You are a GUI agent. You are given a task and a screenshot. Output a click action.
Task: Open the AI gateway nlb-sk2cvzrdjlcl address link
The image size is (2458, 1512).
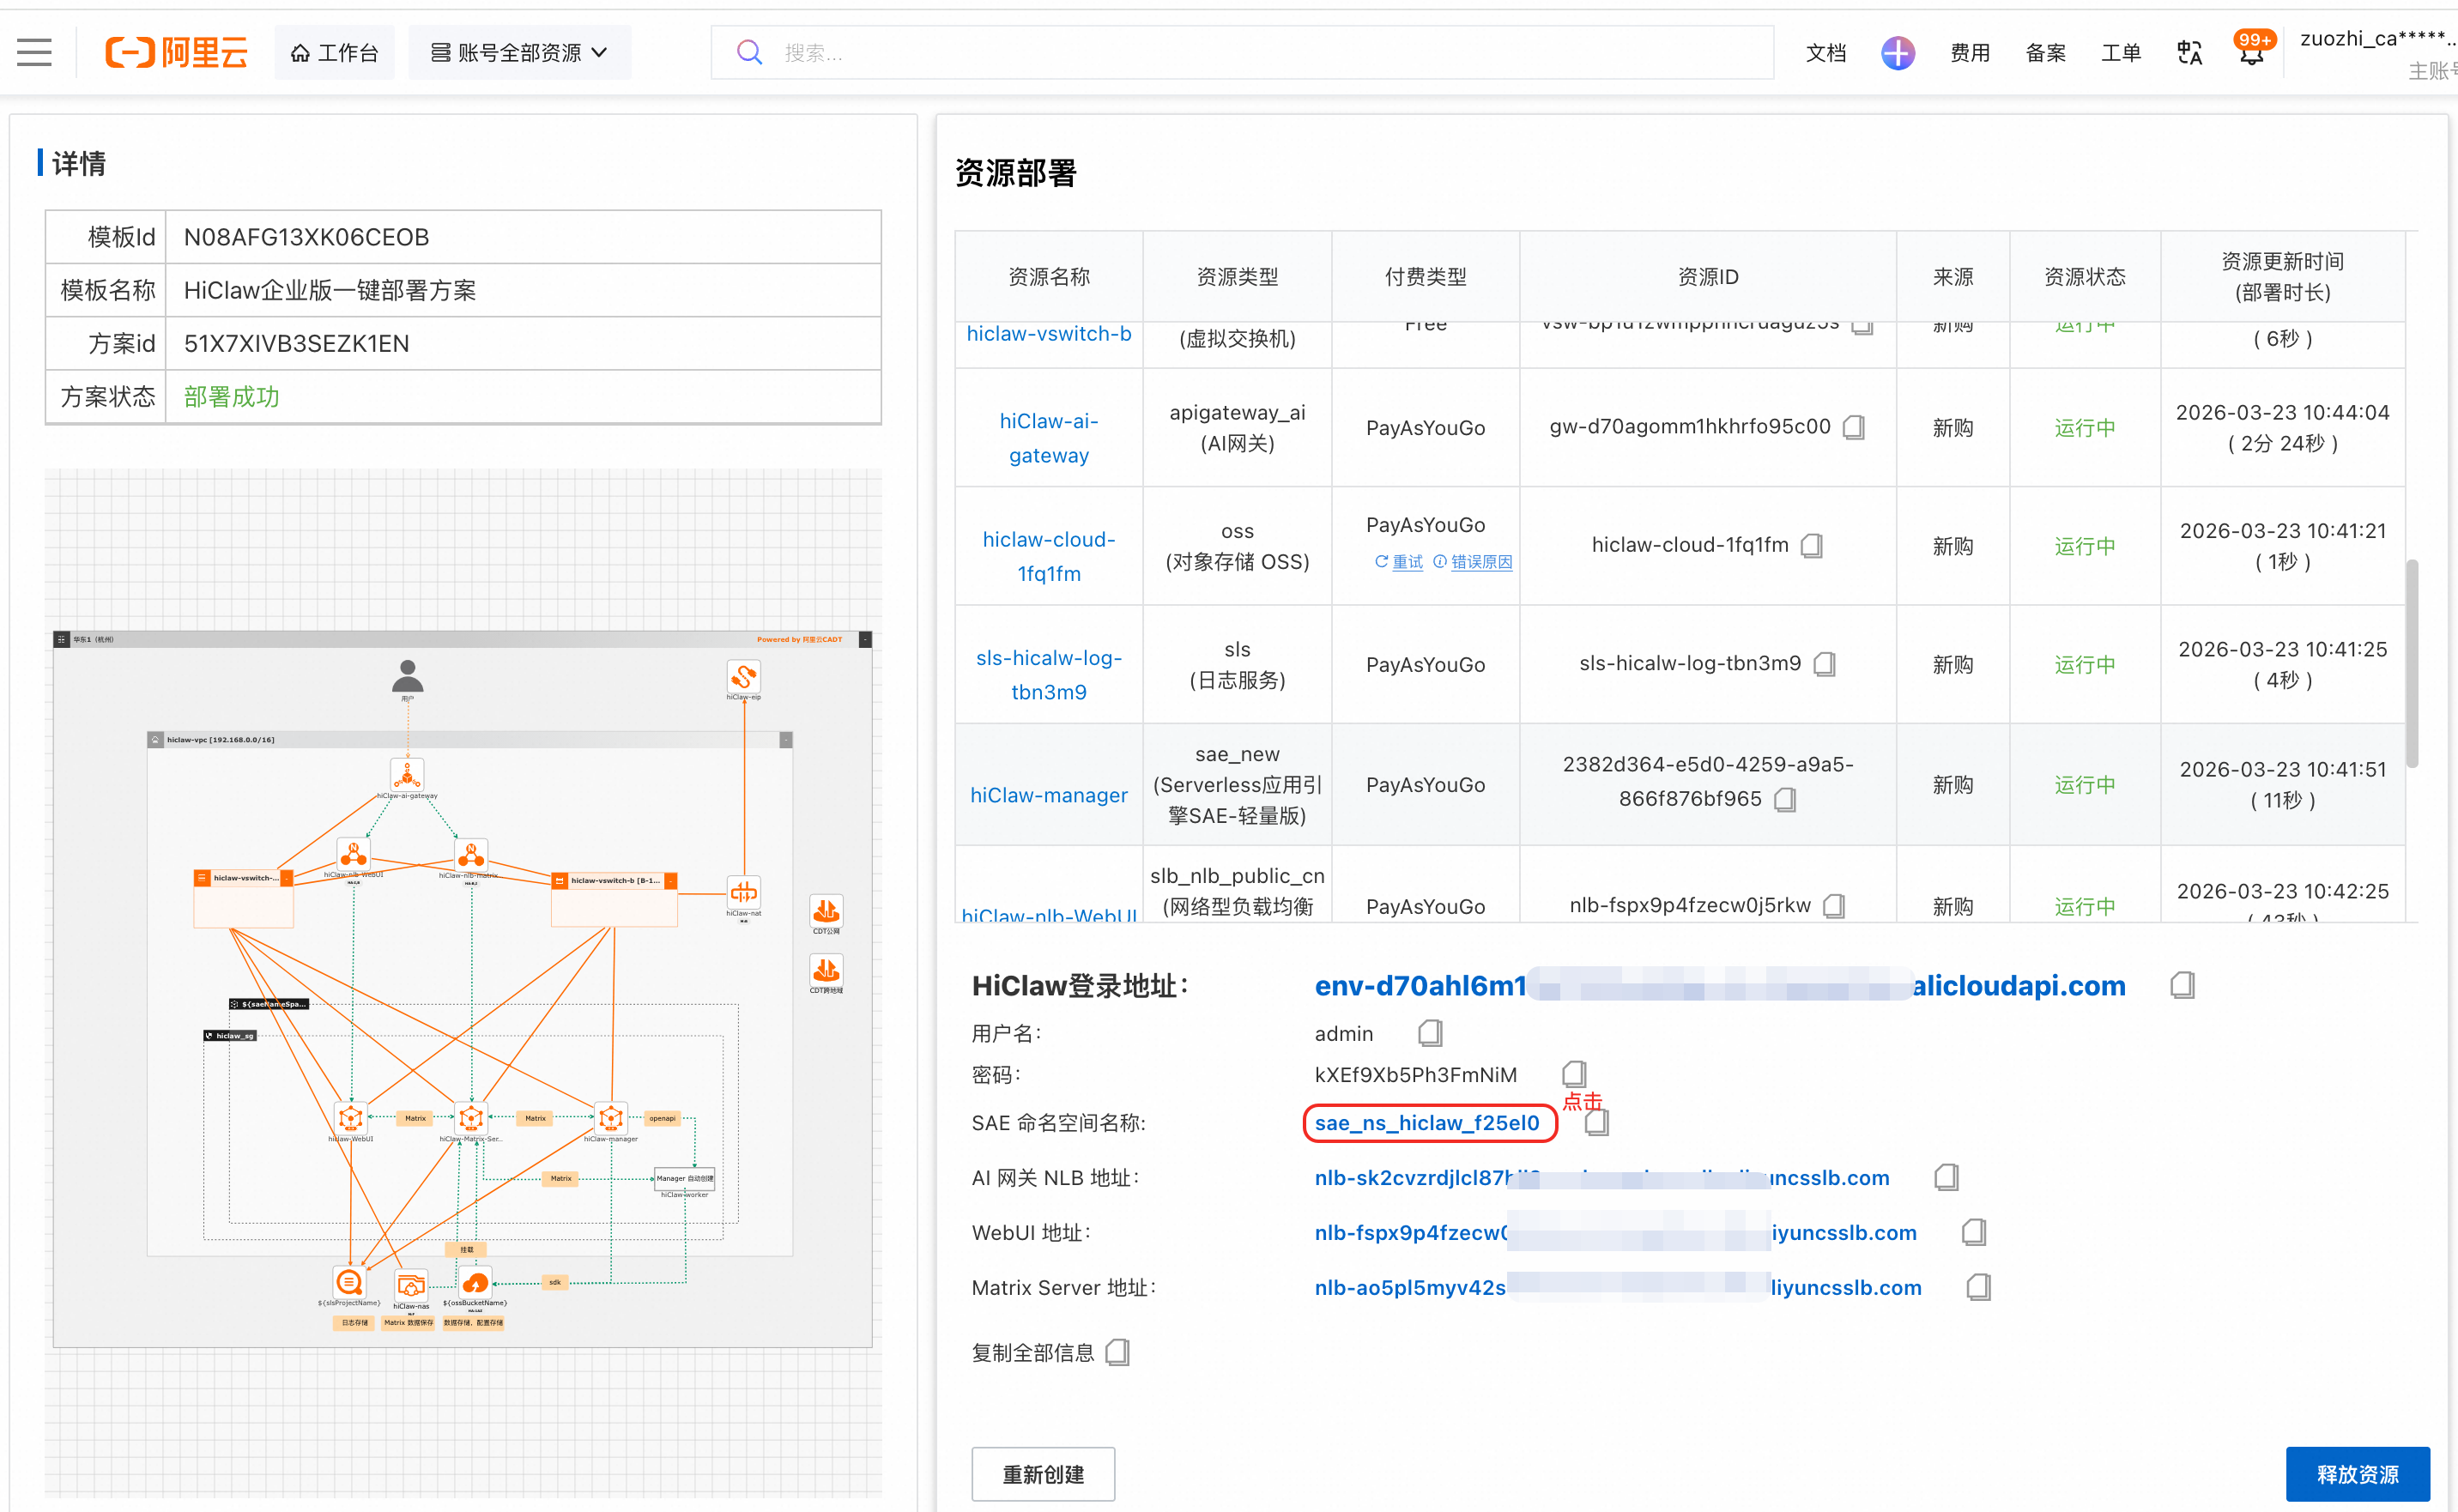click(x=1602, y=1178)
